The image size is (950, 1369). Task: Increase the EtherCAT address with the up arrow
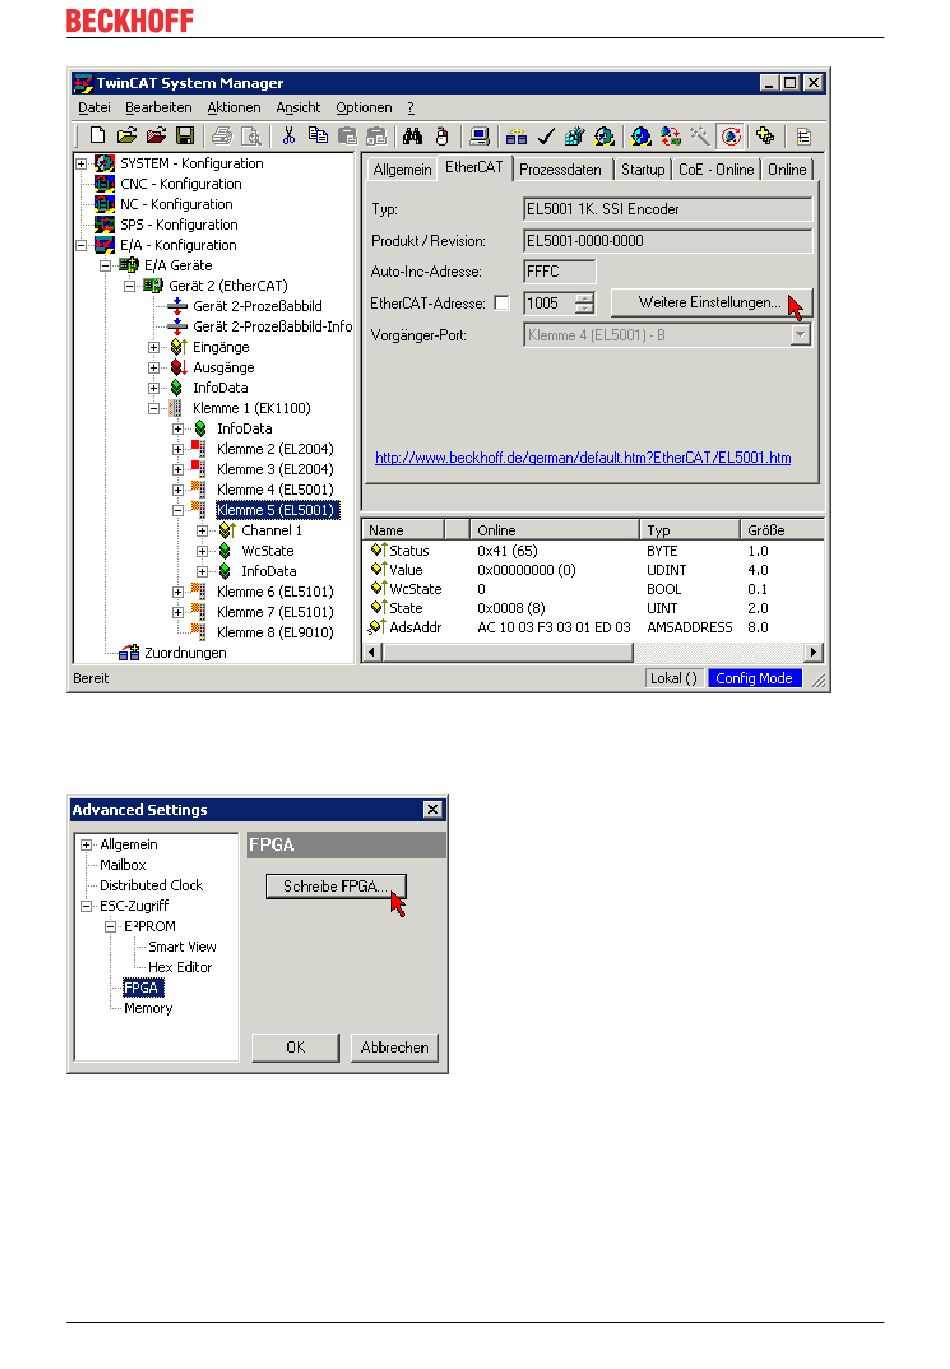click(585, 297)
